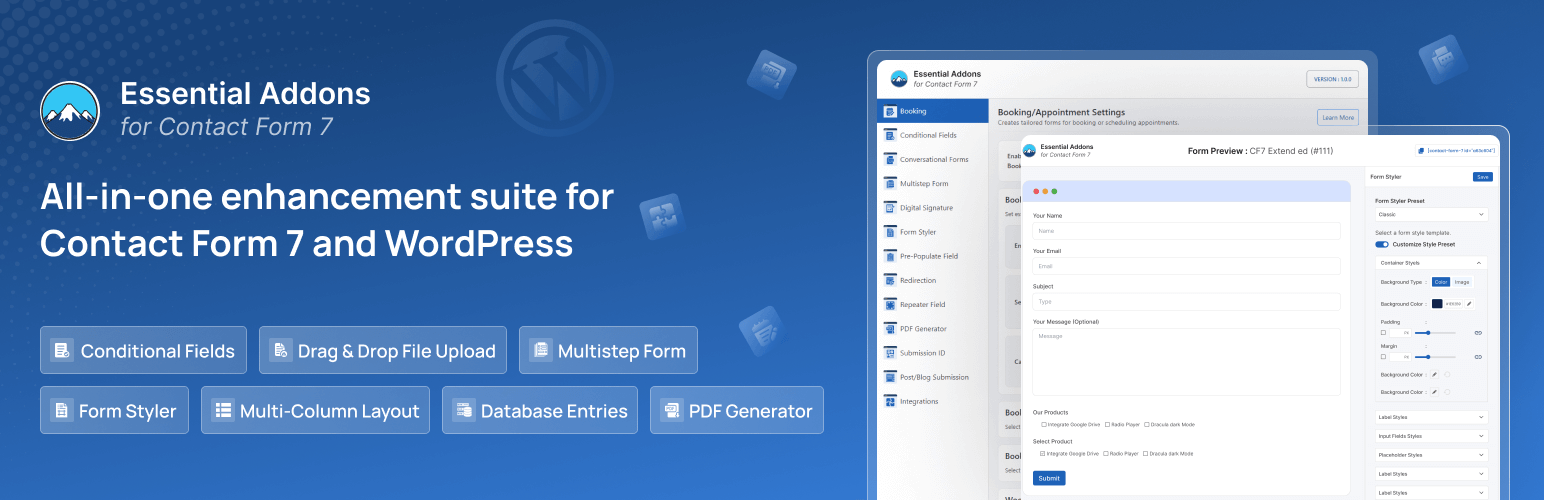
Task: Uncheck Integrate Google Drive under Select Product
Action: pos(1043,453)
